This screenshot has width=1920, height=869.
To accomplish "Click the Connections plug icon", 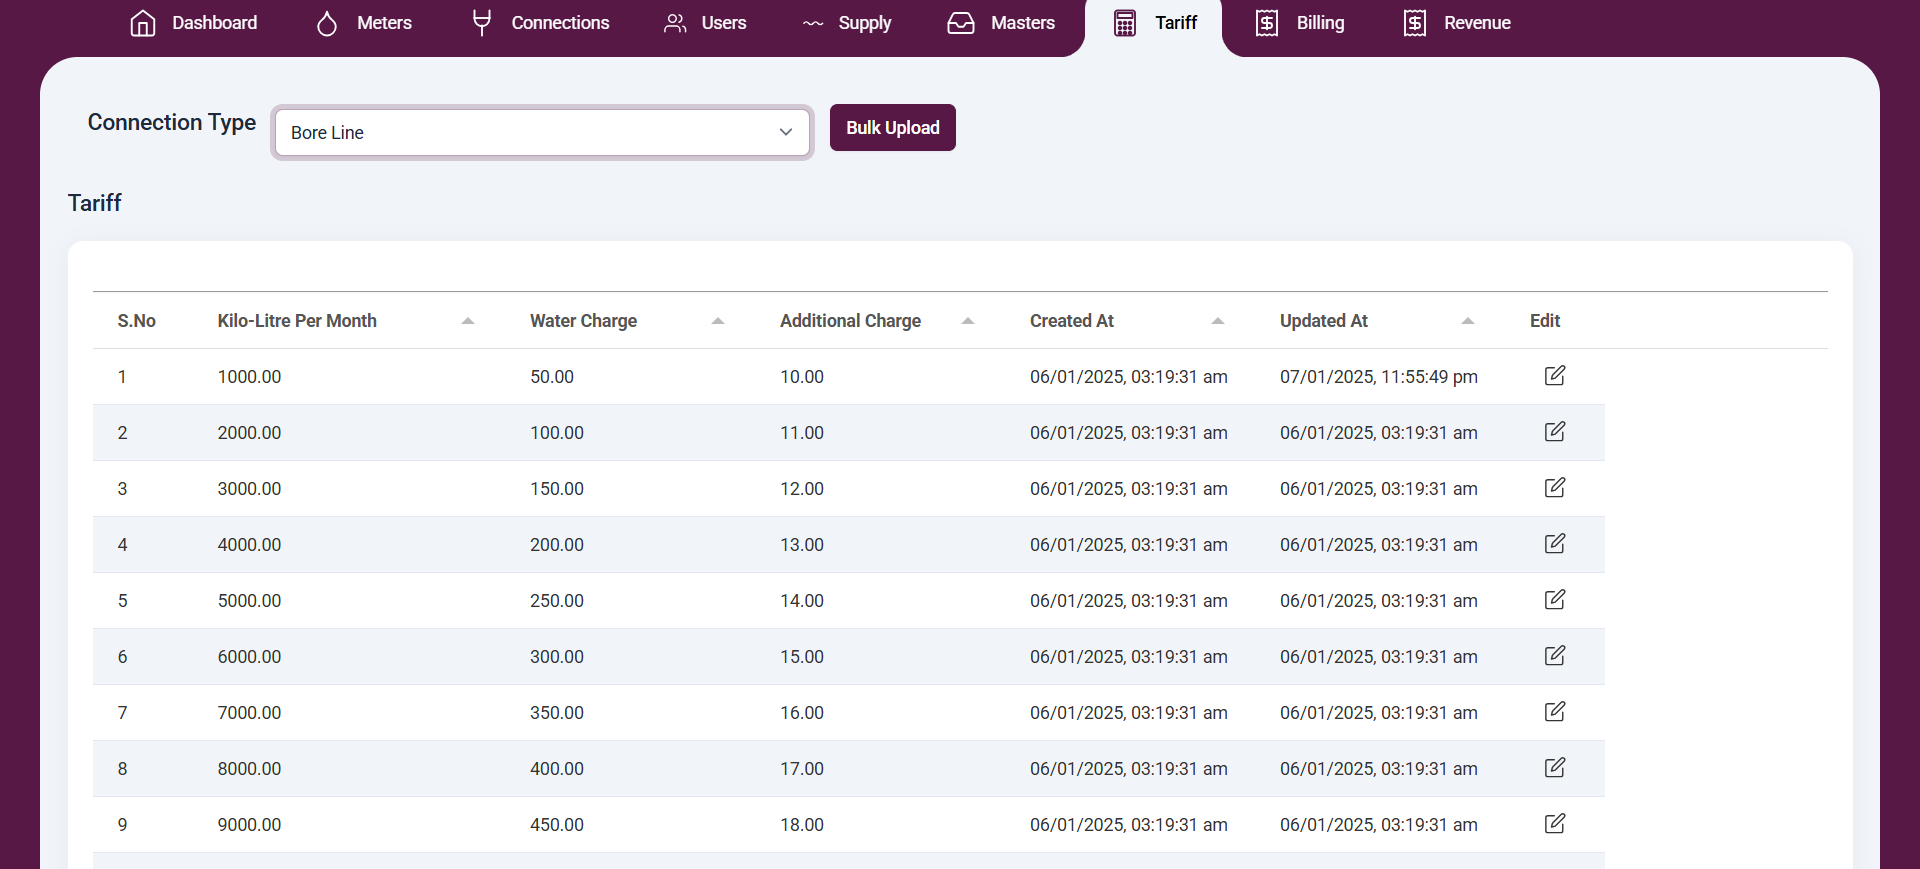I will (482, 23).
